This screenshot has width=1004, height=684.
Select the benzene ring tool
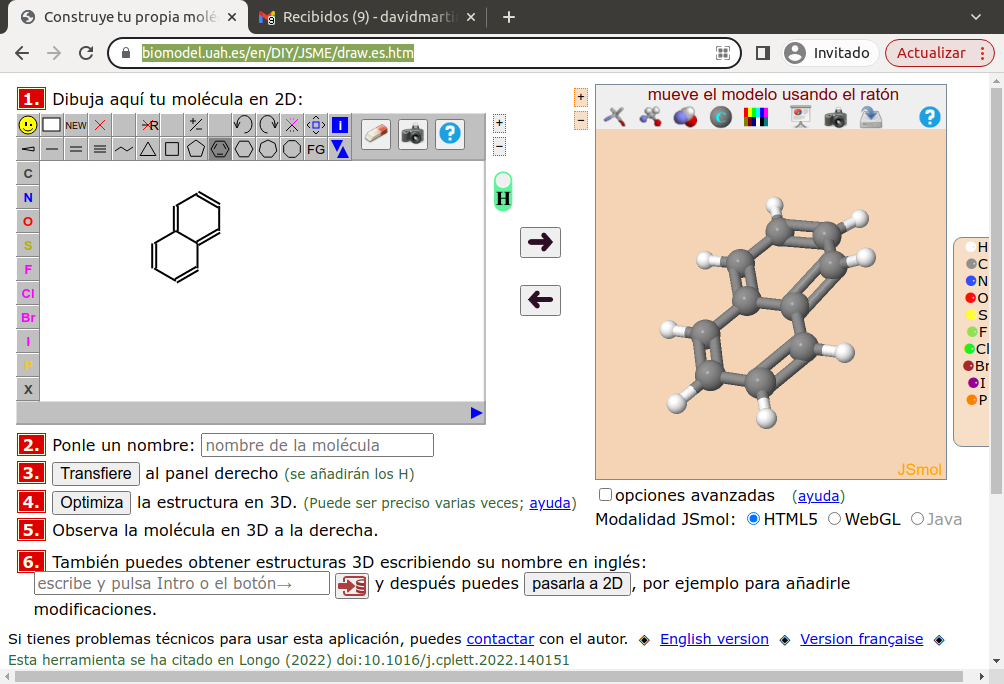coord(220,149)
